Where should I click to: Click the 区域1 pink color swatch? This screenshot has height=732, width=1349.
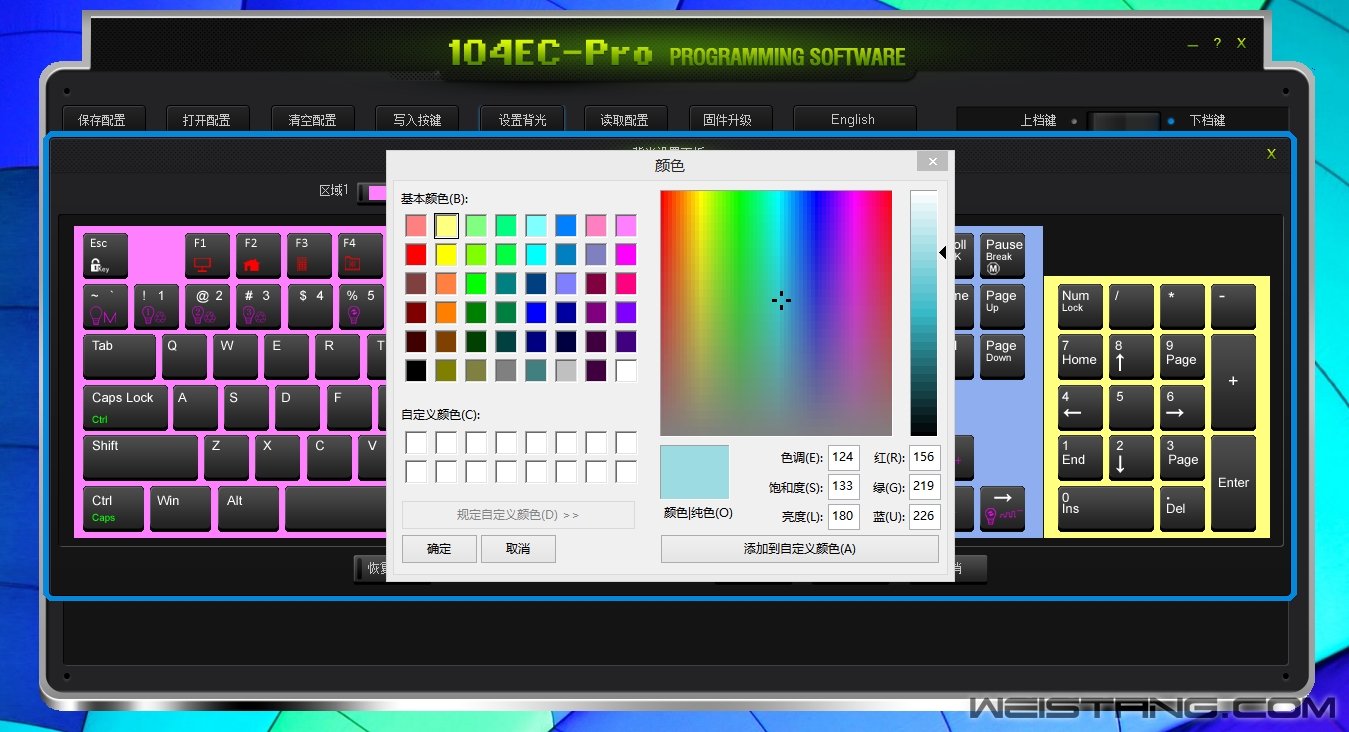(376, 192)
